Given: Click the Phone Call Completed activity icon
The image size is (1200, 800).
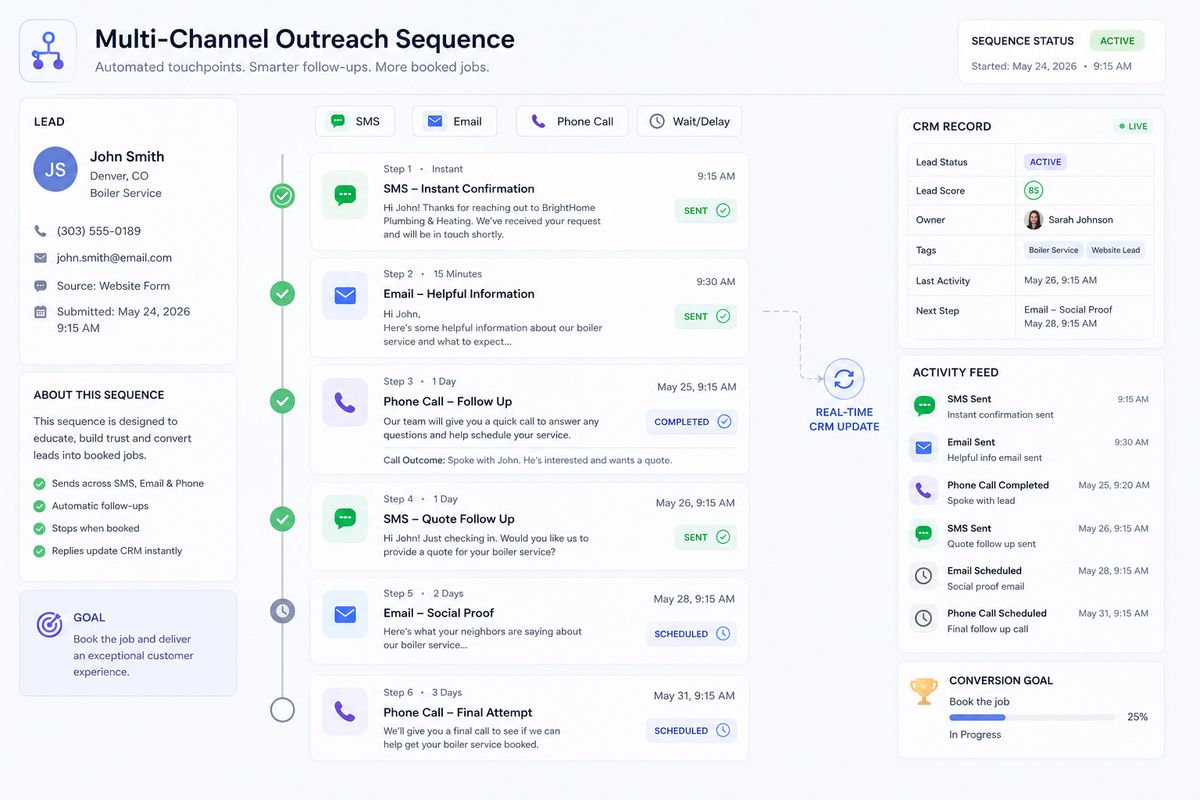Looking at the screenshot, I should [x=924, y=491].
